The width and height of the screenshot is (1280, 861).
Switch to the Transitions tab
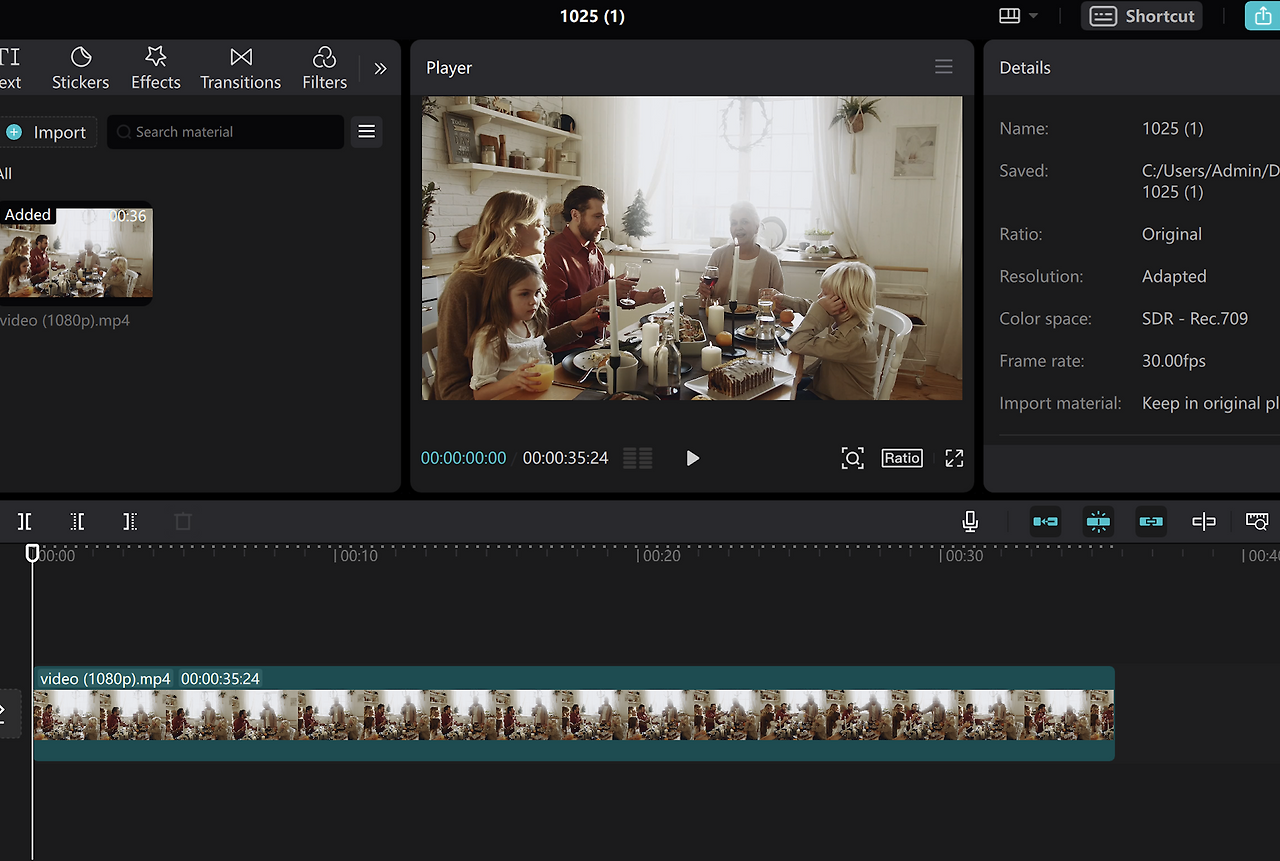pos(240,68)
